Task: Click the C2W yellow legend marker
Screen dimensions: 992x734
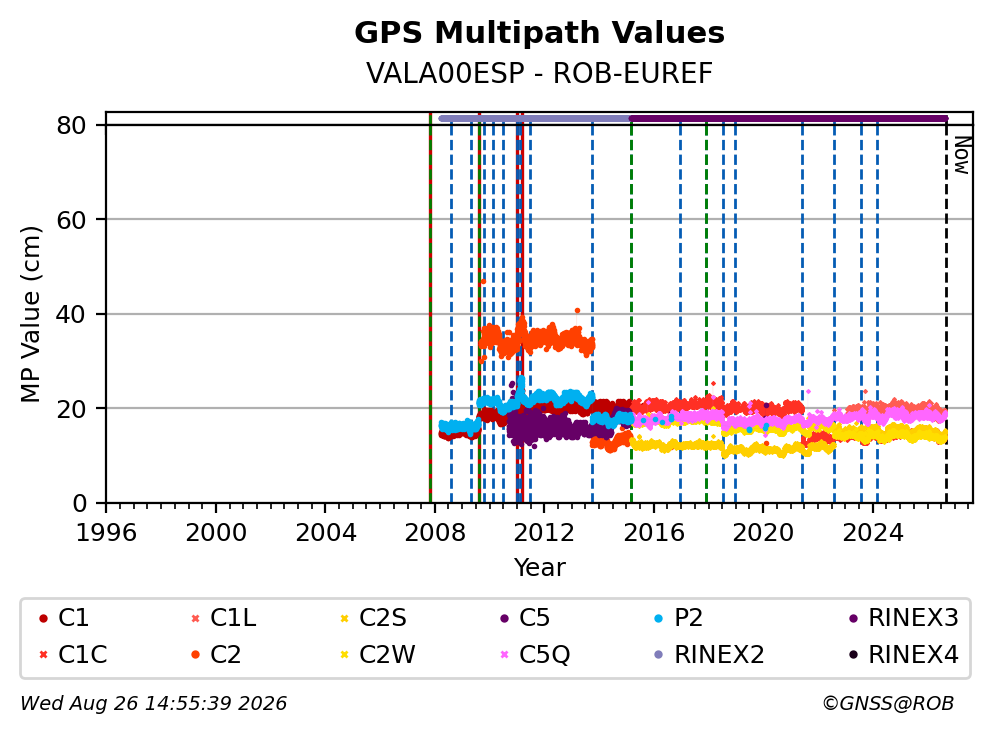Action: pos(345,655)
